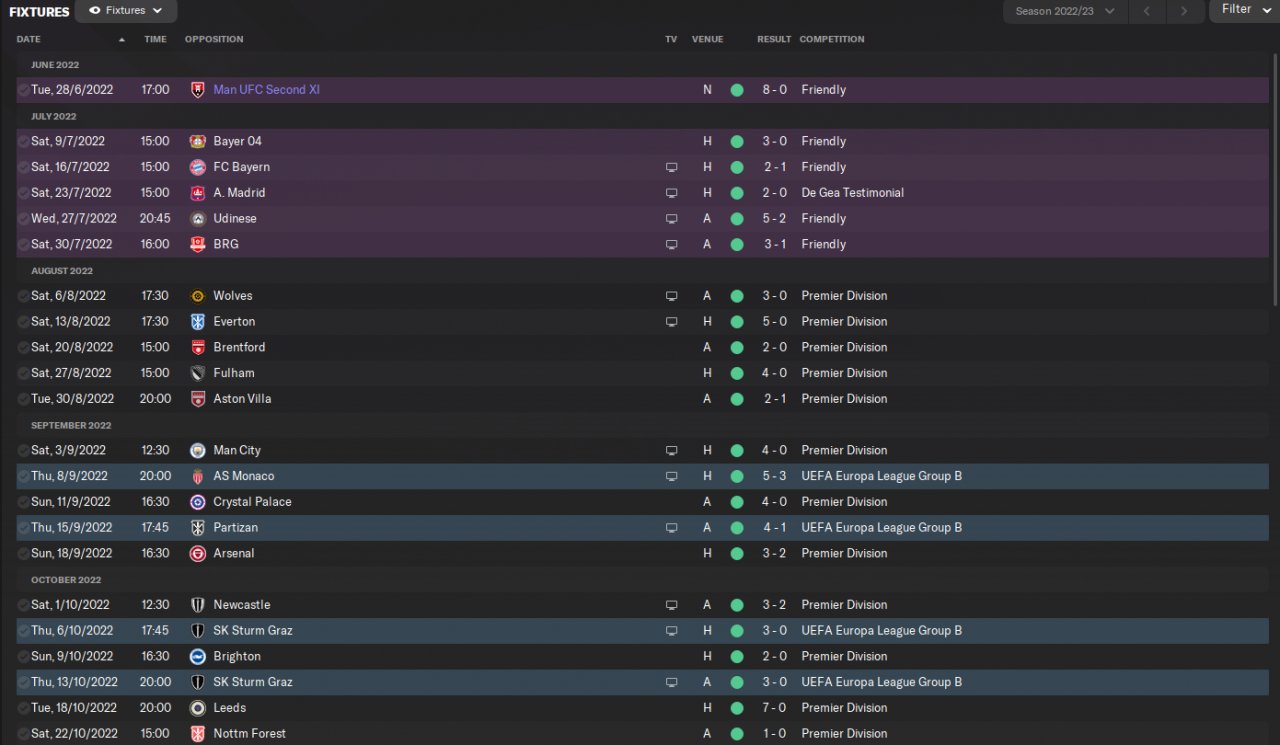Image resolution: width=1280 pixels, height=745 pixels.
Task: Click the green win indicator for Leeds match
Action: pos(737,708)
